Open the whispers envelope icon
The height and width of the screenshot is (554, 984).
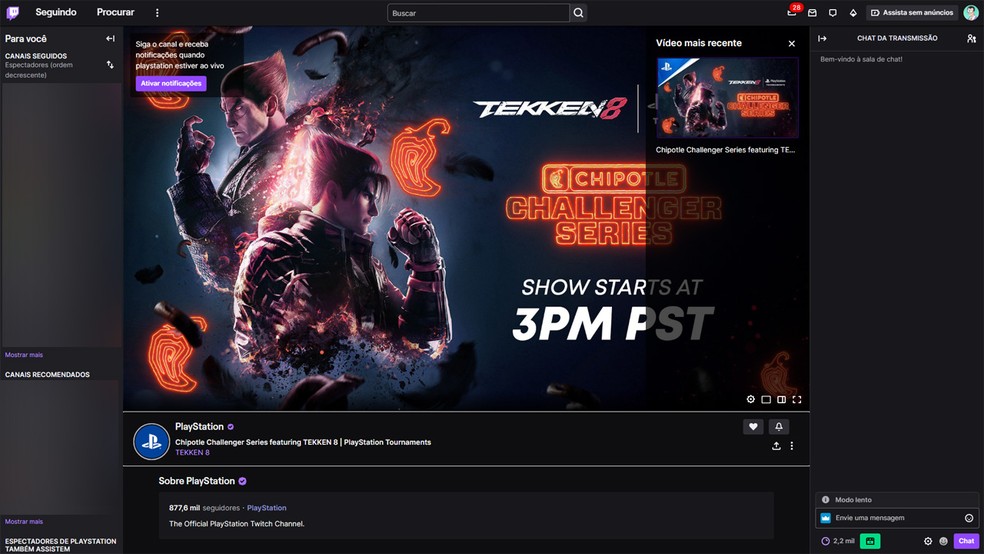[x=812, y=13]
